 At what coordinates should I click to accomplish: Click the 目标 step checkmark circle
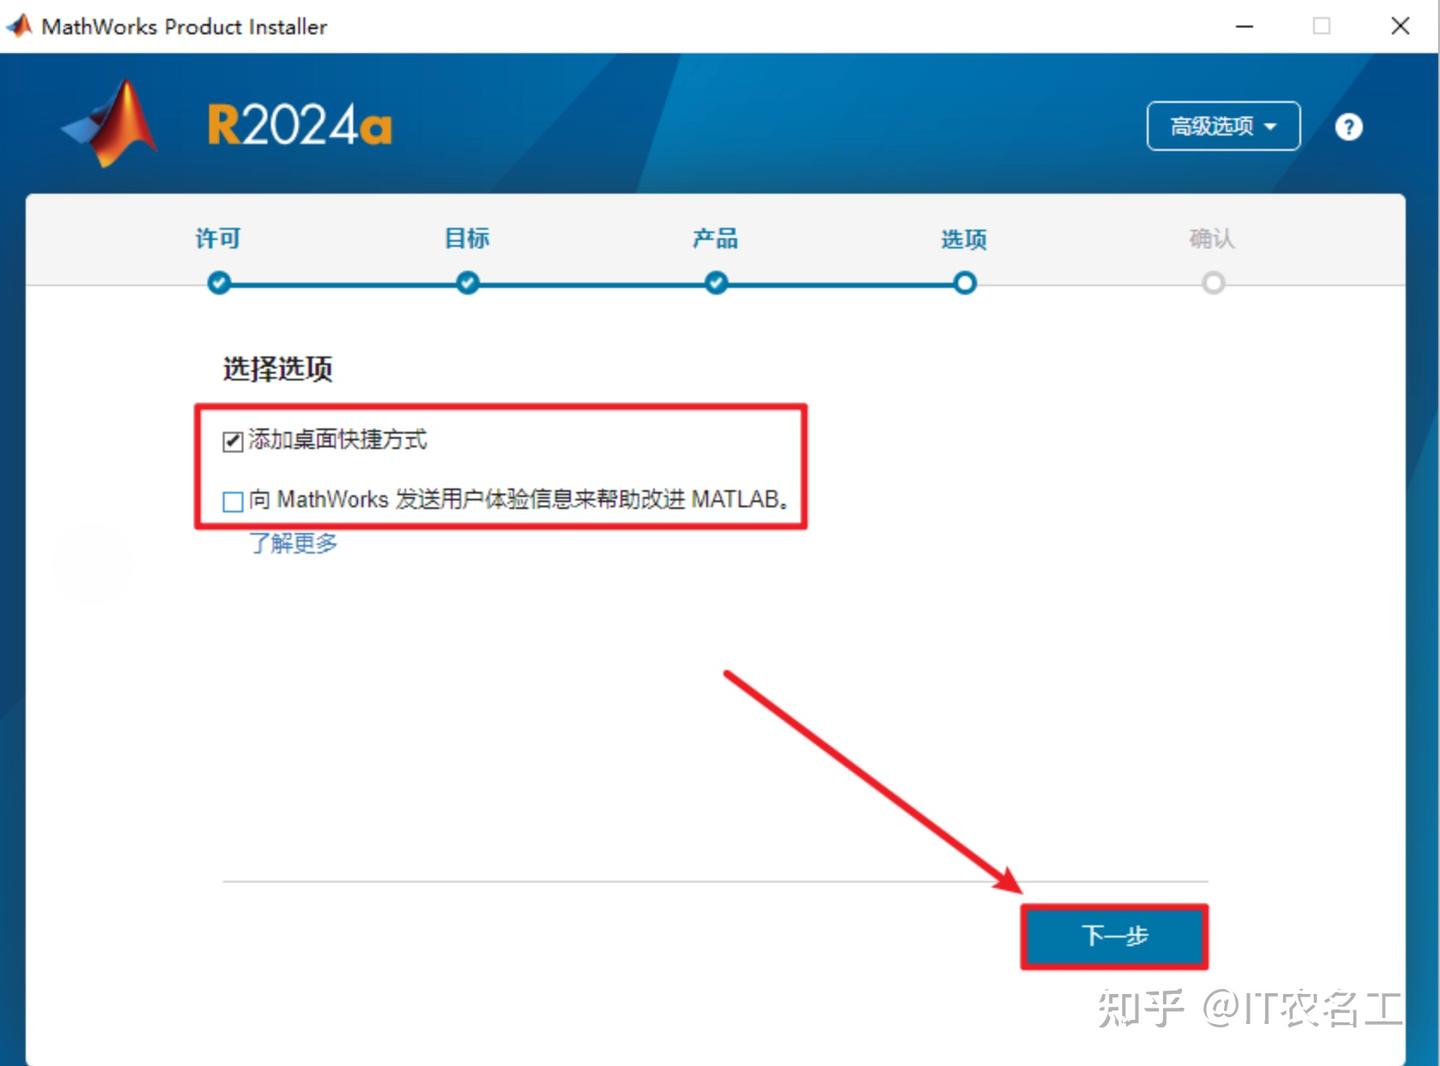coord(467,283)
